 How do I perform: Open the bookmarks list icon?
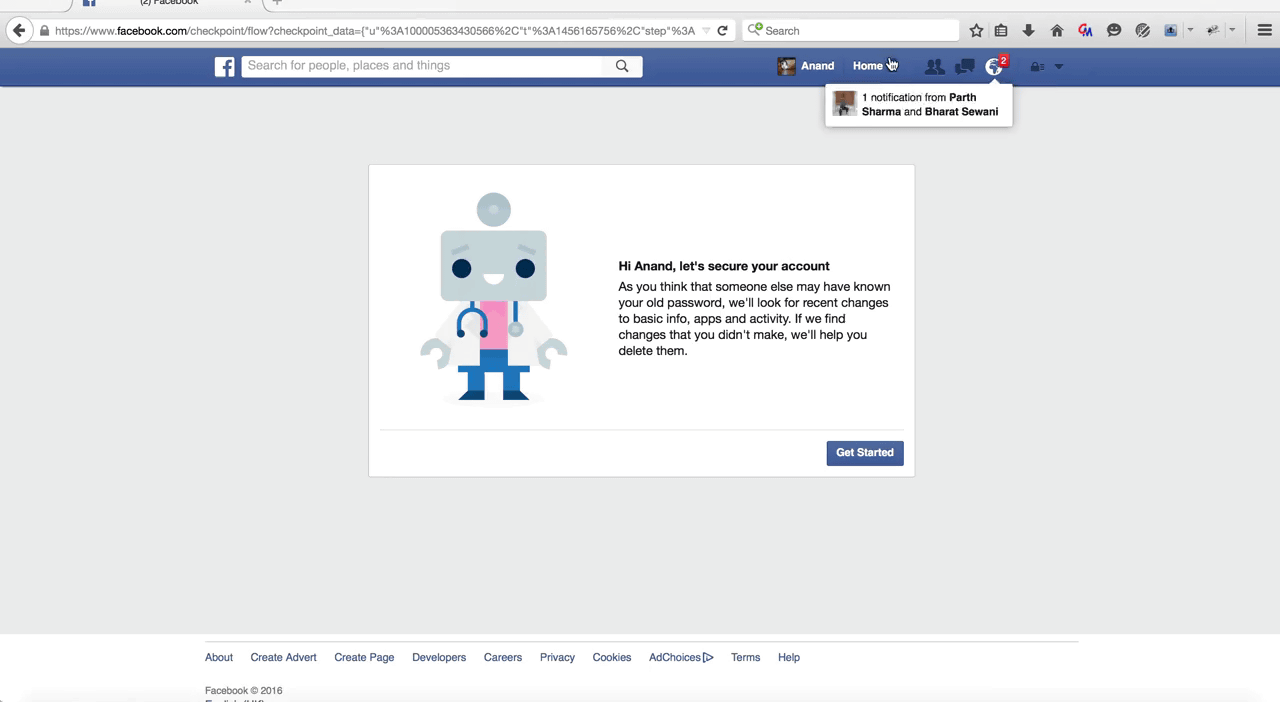click(1001, 31)
